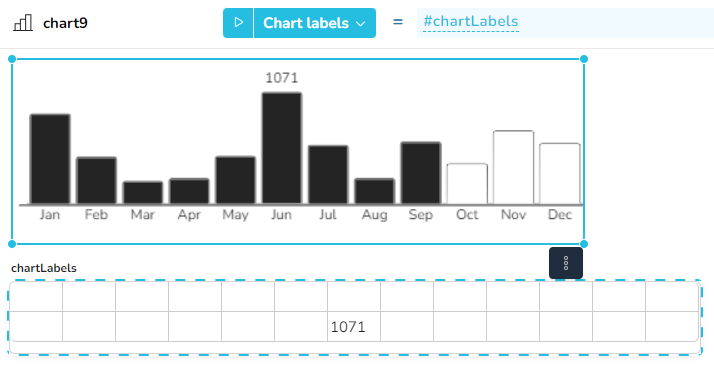
Task: Select the June bar labeled 1071
Action: click(x=281, y=148)
